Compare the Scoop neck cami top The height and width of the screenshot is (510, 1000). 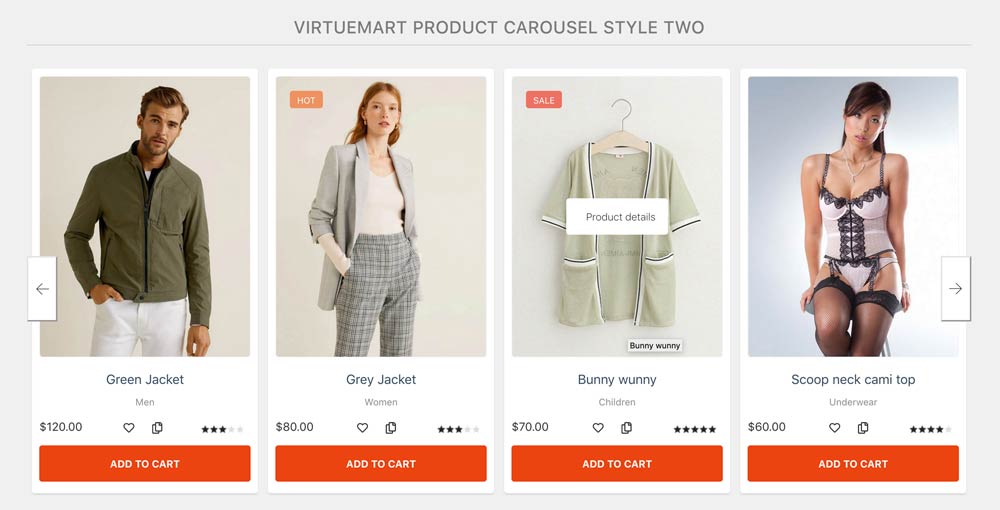(x=862, y=428)
